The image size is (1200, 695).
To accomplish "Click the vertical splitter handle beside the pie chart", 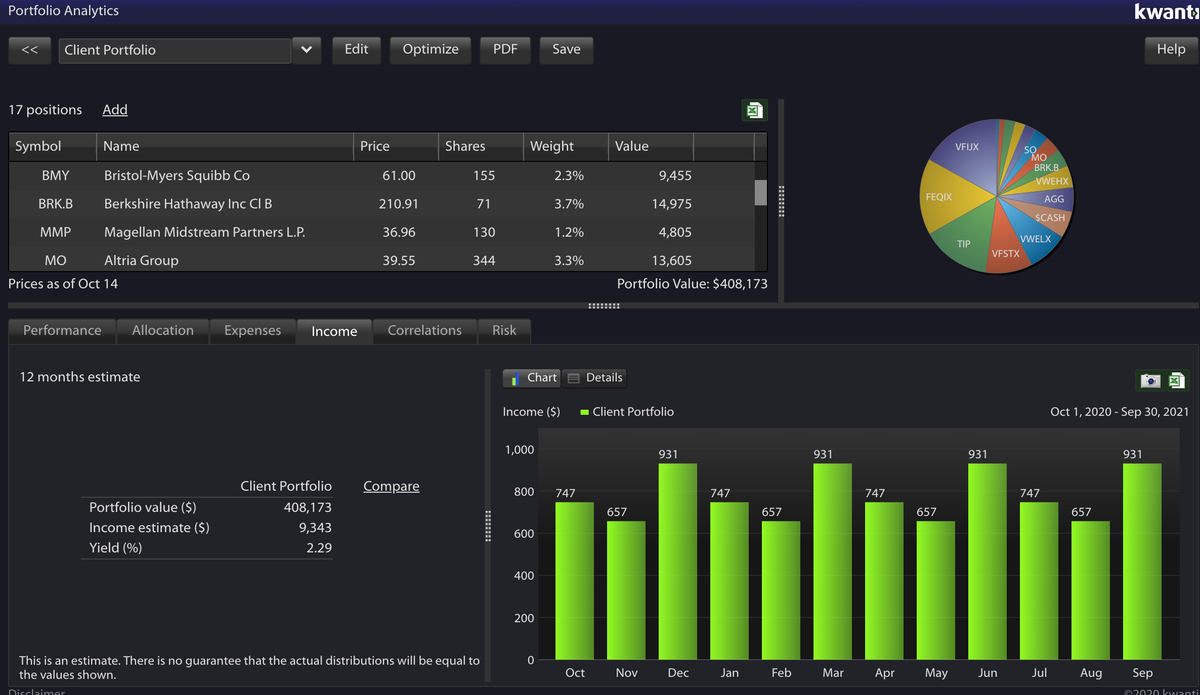I will pyautogui.click(x=781, y=200).
